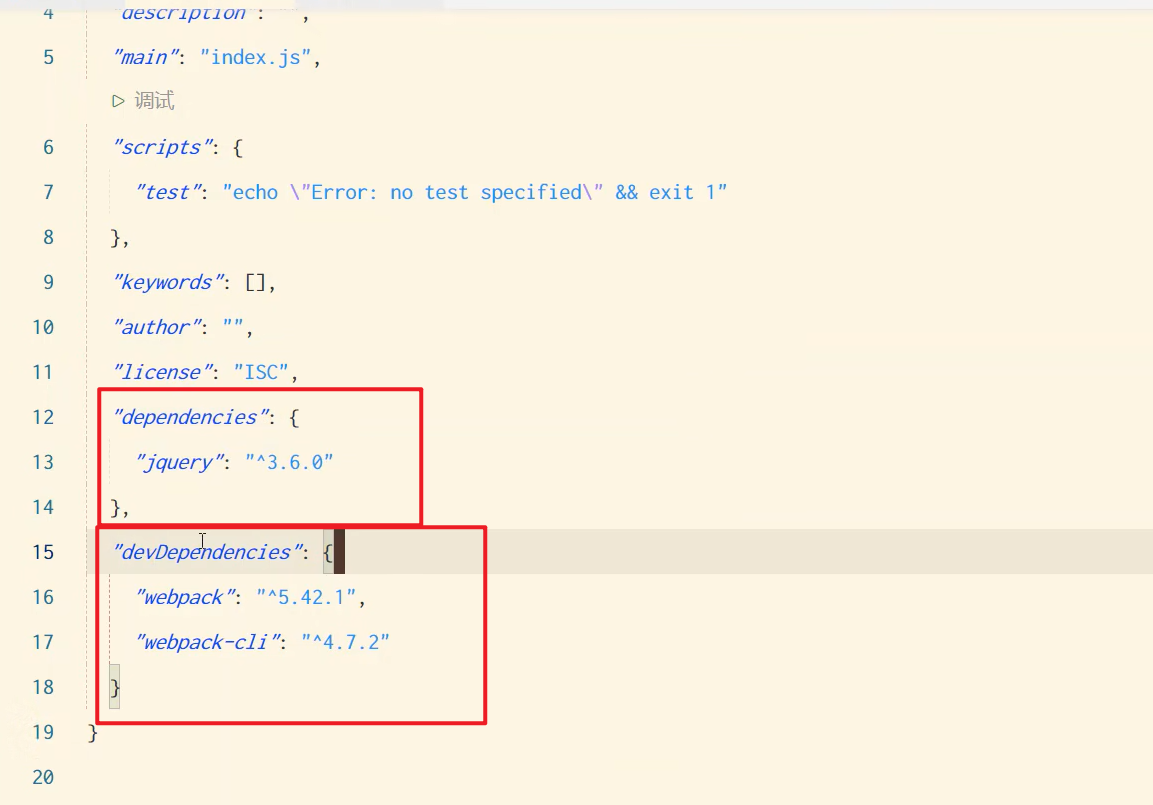
Task: Run the 调试 CodeLens link
Action: [x=154, y=101]
